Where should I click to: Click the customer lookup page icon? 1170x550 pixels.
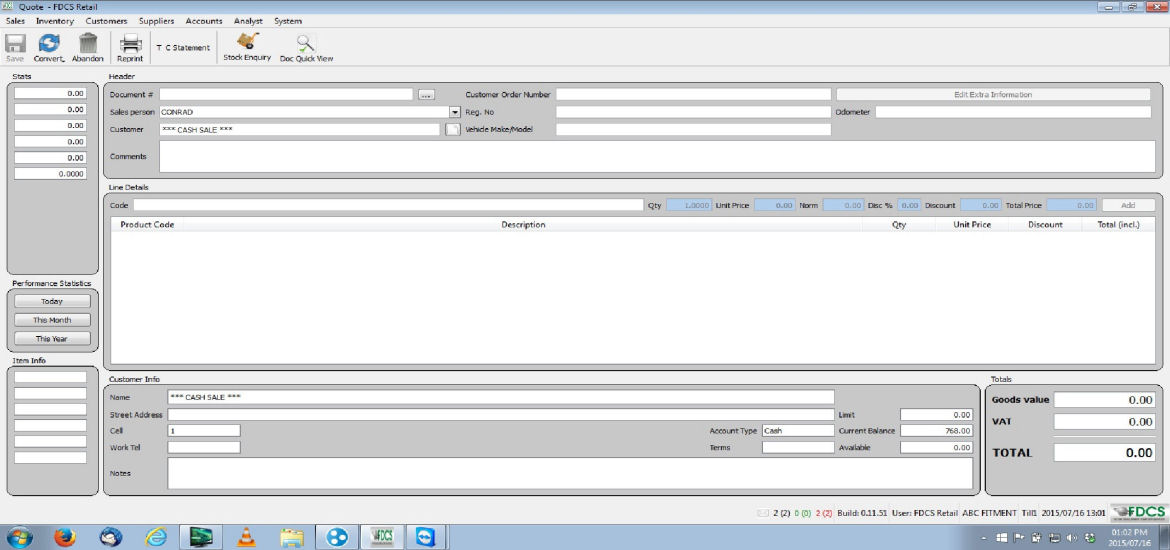click(x=452, y=130)
